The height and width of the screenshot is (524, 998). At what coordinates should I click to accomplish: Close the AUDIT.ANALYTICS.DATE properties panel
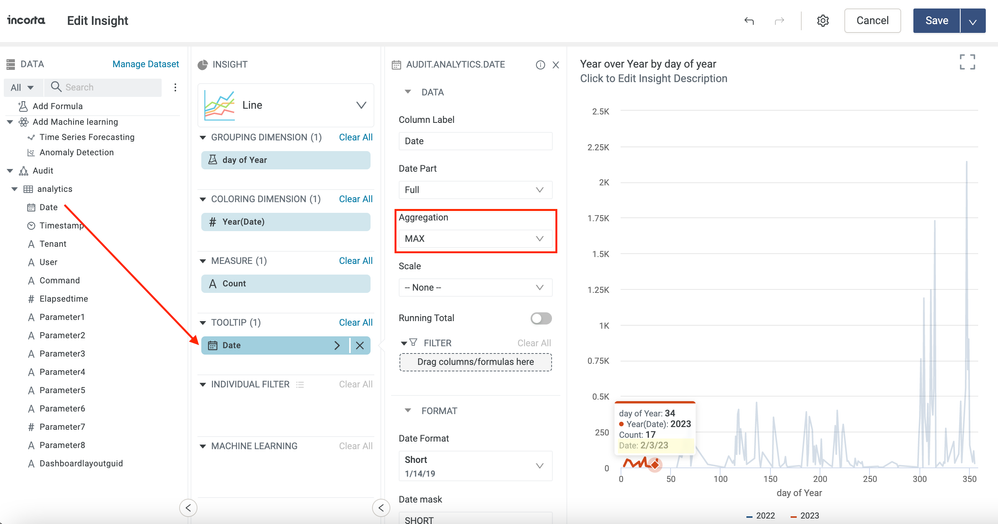[x=556, y=65]
